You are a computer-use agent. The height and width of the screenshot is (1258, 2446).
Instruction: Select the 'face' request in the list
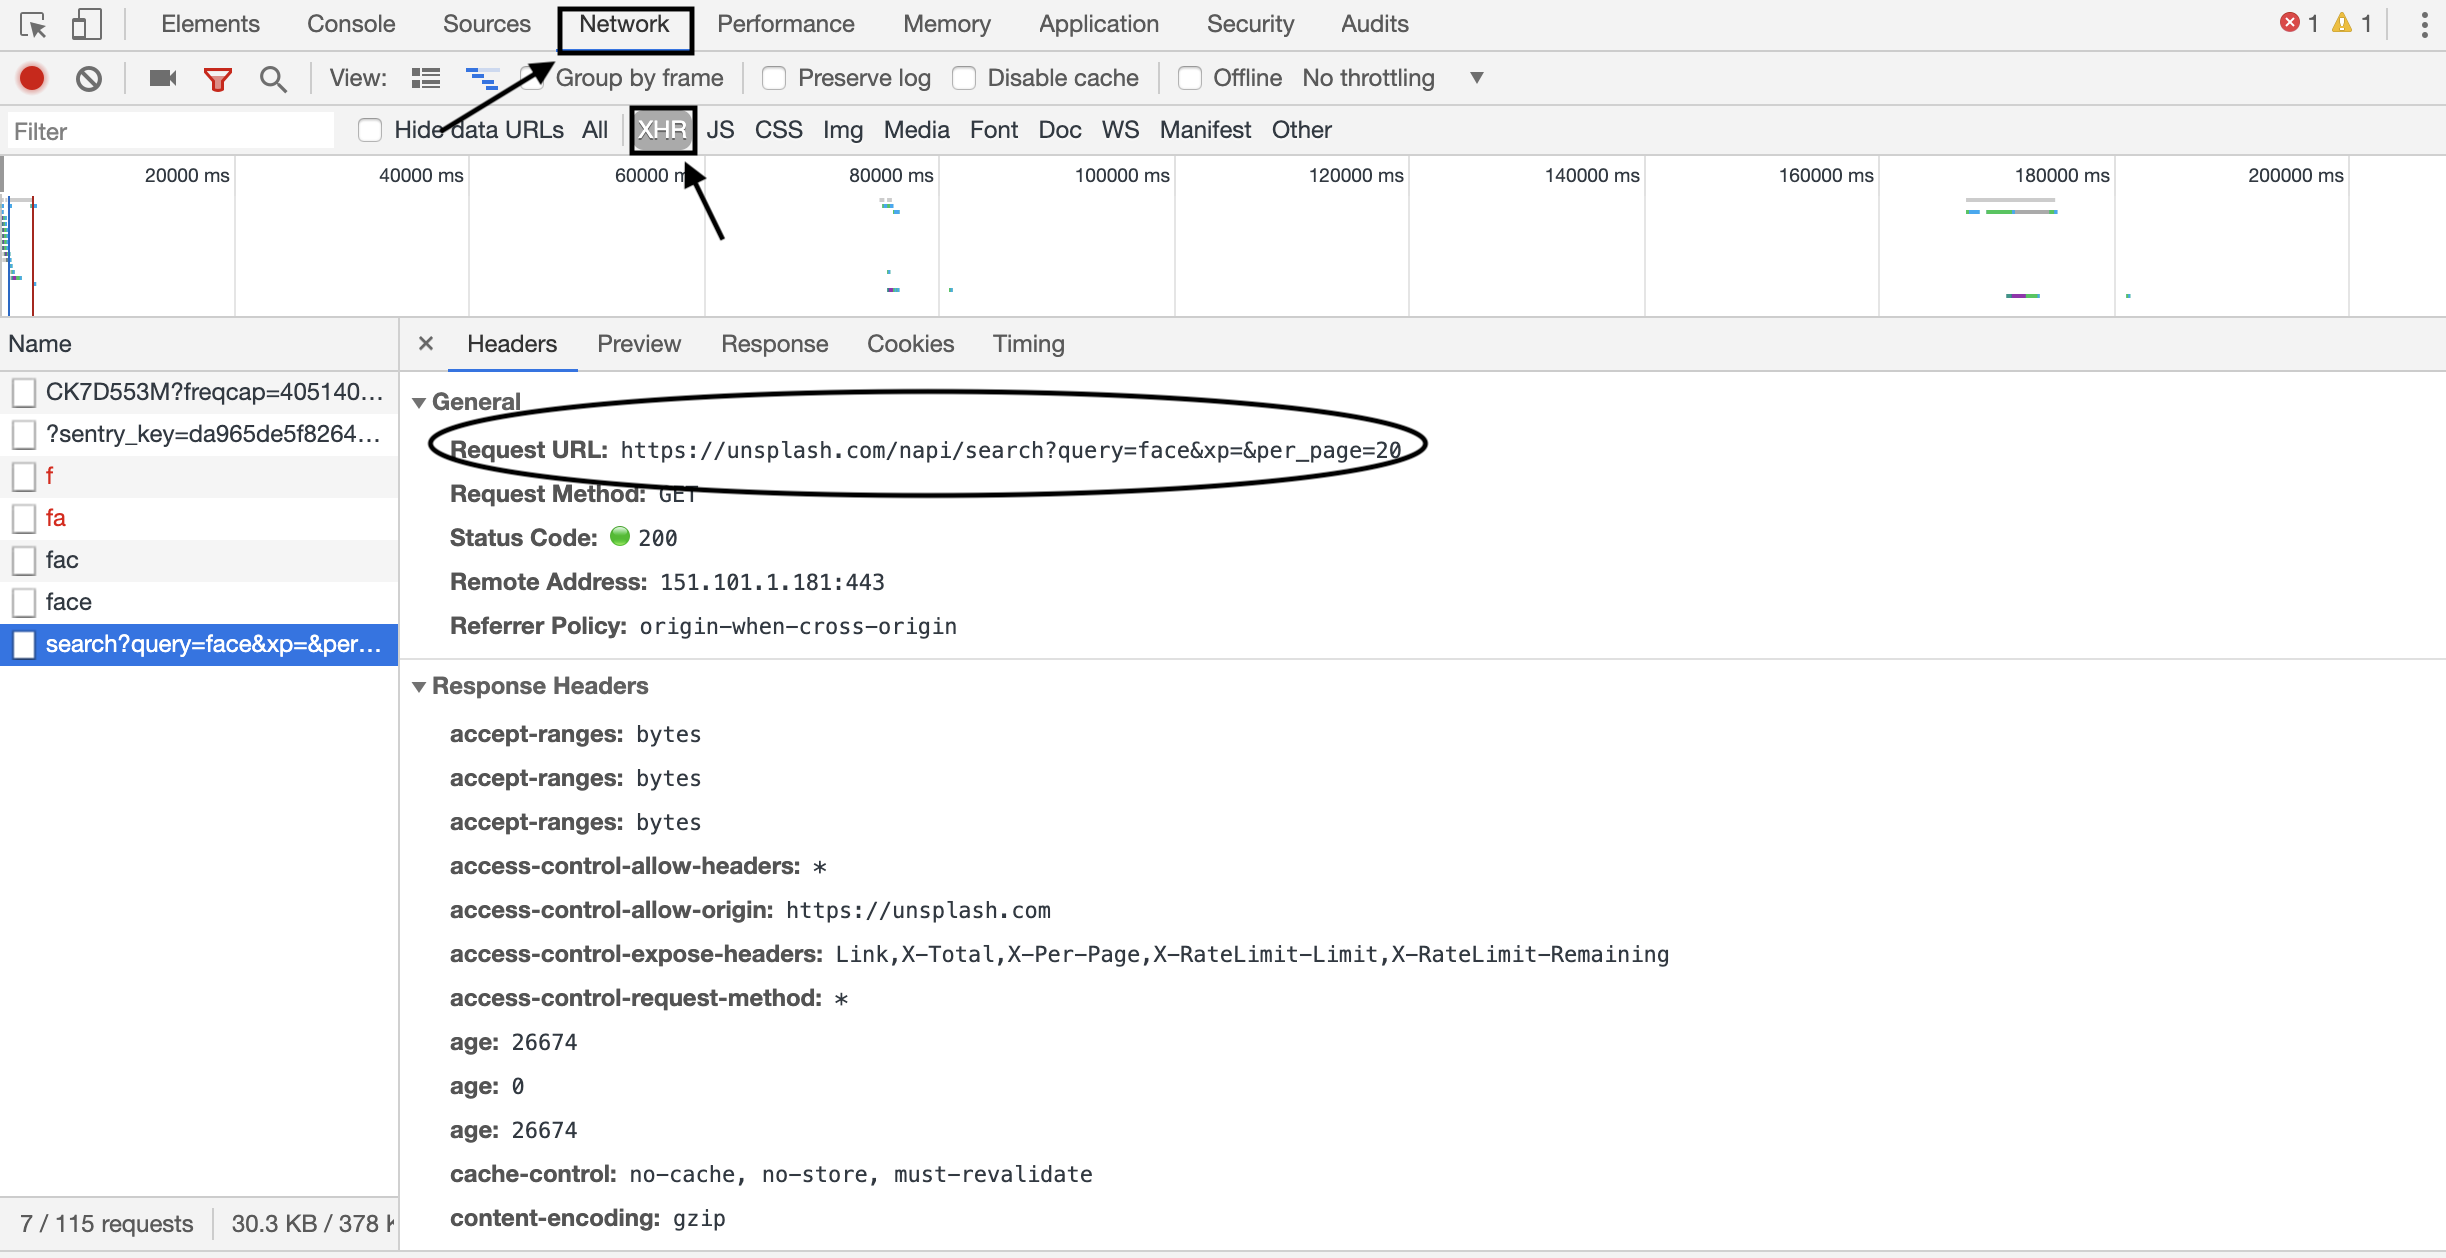[68, 602]
